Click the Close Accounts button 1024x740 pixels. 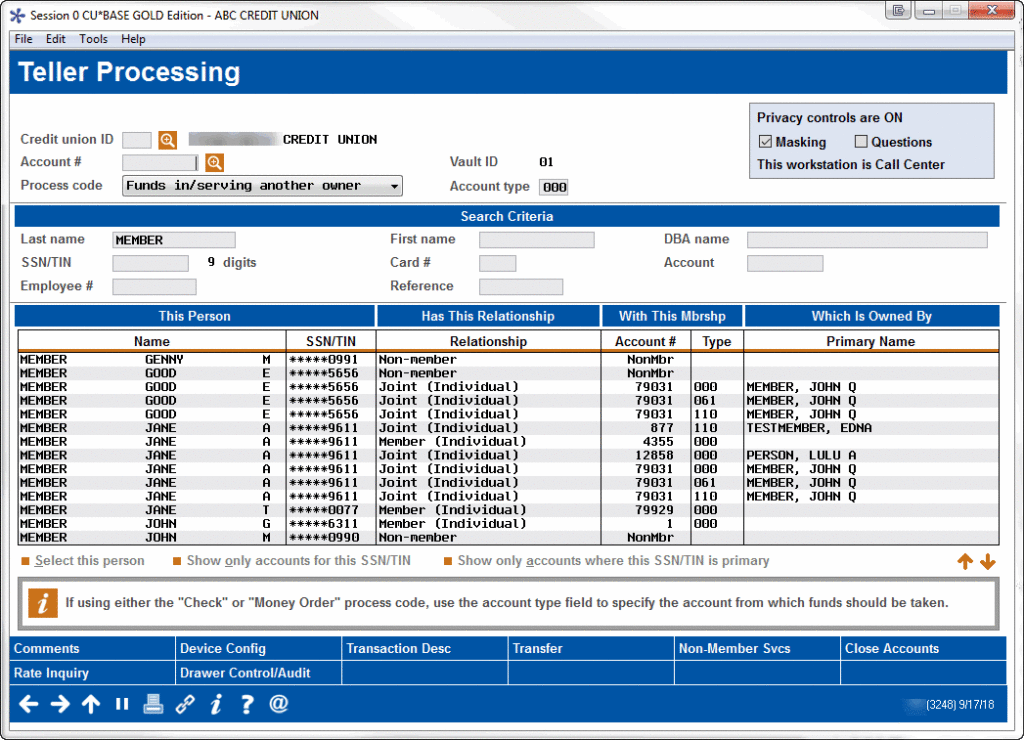pos(923,649)
